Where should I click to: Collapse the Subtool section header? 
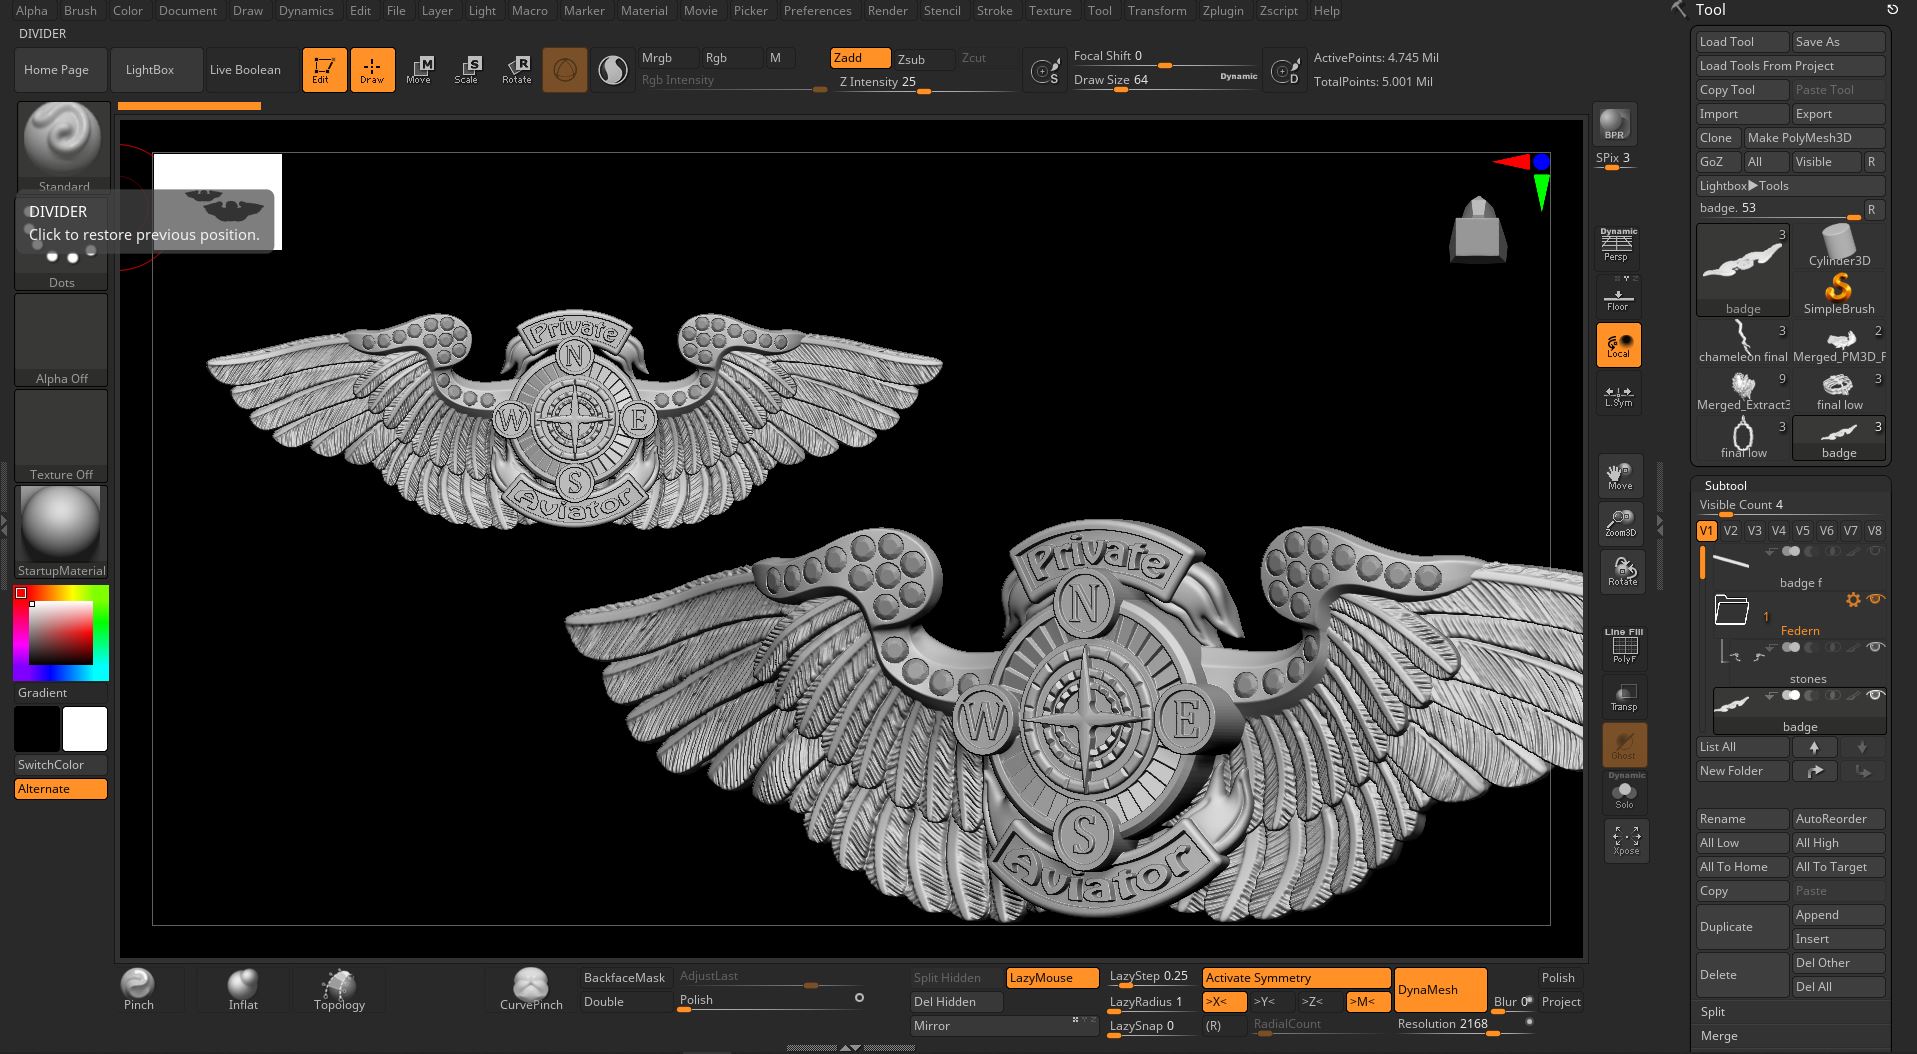click(x=1725, y=485)
